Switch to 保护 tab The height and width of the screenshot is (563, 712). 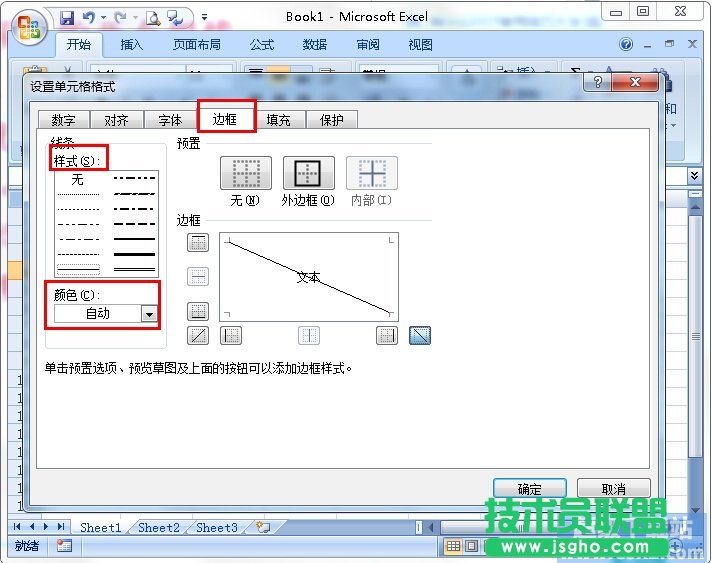pos(332,120)
